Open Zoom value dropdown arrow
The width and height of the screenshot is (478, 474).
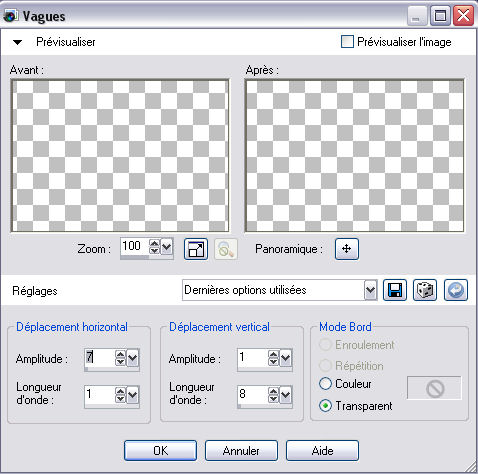(x=166, y=247)
